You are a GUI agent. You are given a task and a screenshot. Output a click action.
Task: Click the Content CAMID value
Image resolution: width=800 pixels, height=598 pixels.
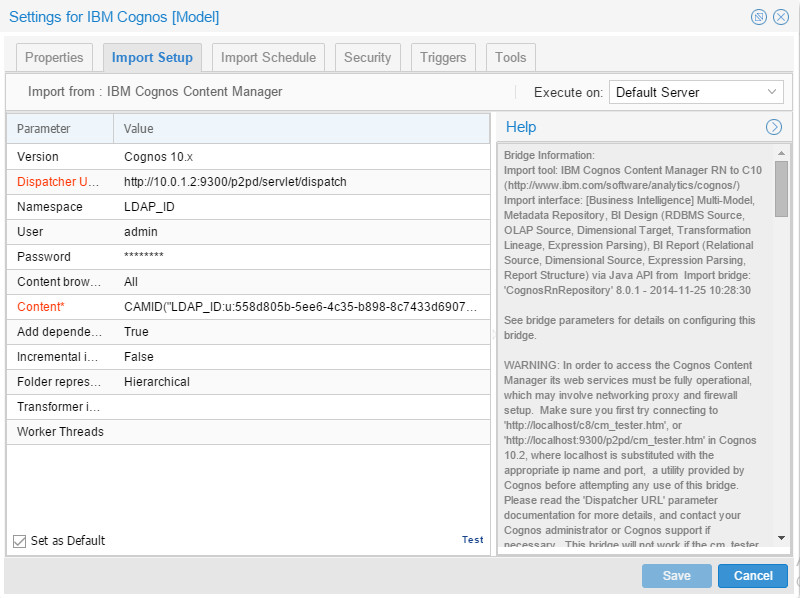302,307
